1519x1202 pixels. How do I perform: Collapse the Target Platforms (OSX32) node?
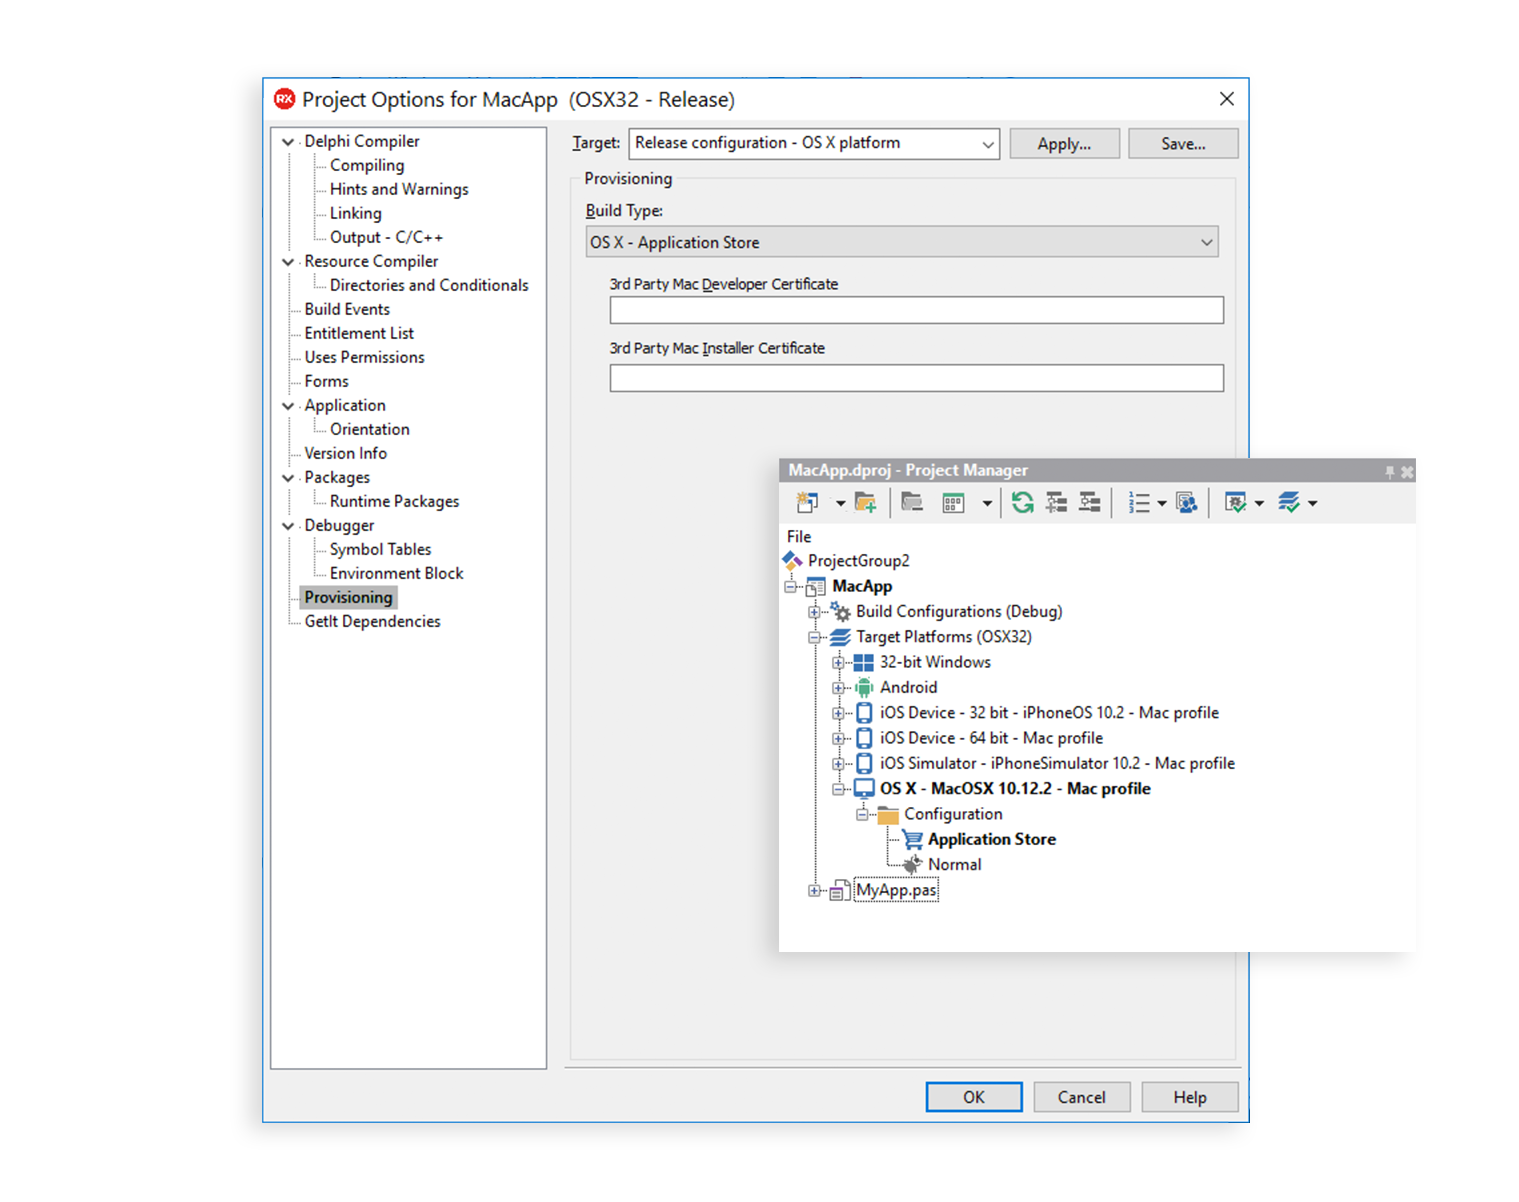point(815,637)
